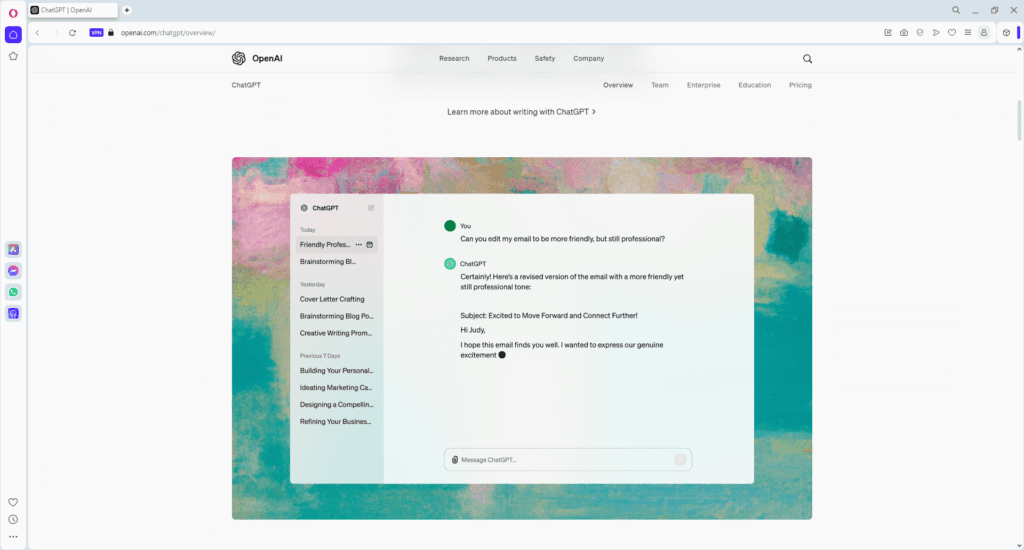Open the Designing a Compellin... conversation
Viewport: 1024px width, 550px height.
click(x=336, y=404)
